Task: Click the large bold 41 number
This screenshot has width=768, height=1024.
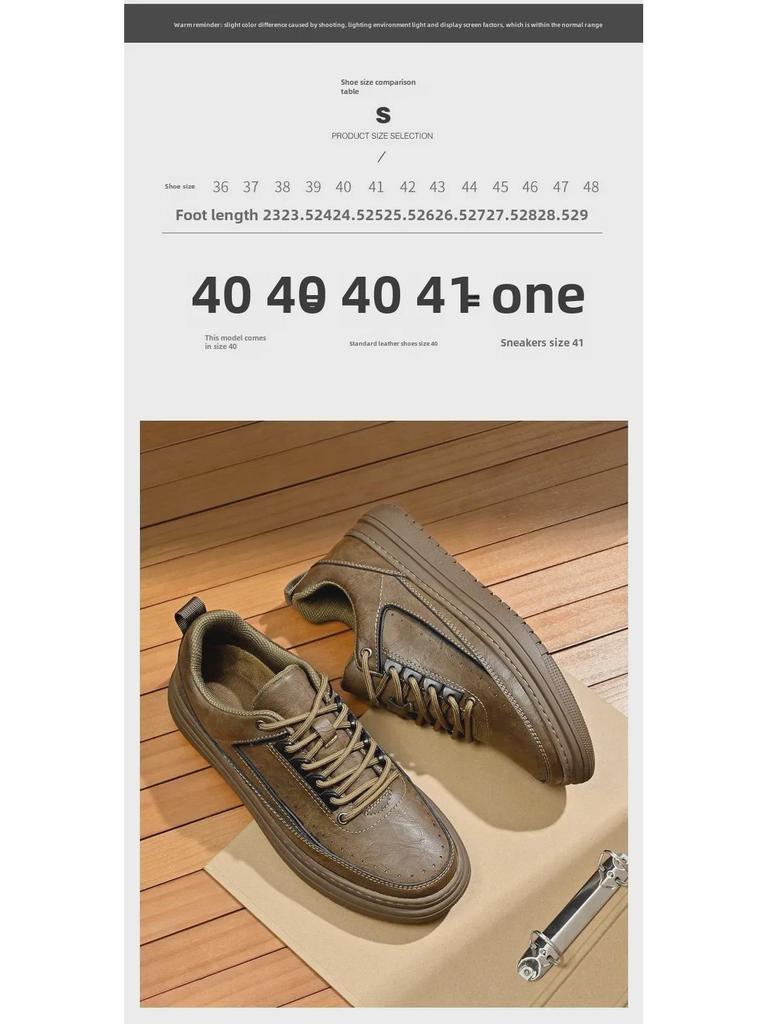Action: pyautogui.click(x=448, y=296)
